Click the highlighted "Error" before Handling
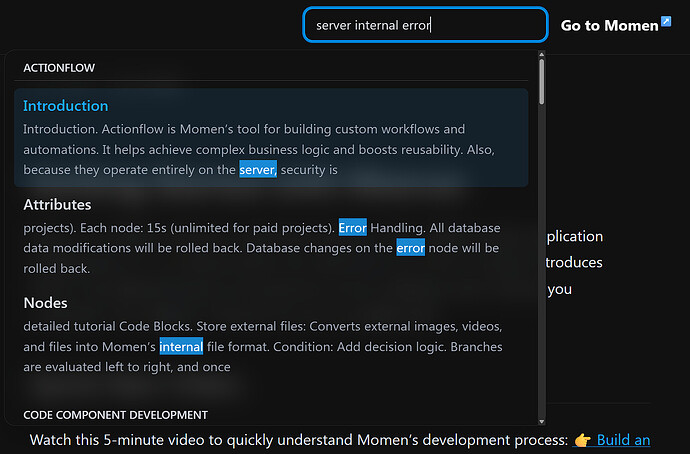 (352, 228)
